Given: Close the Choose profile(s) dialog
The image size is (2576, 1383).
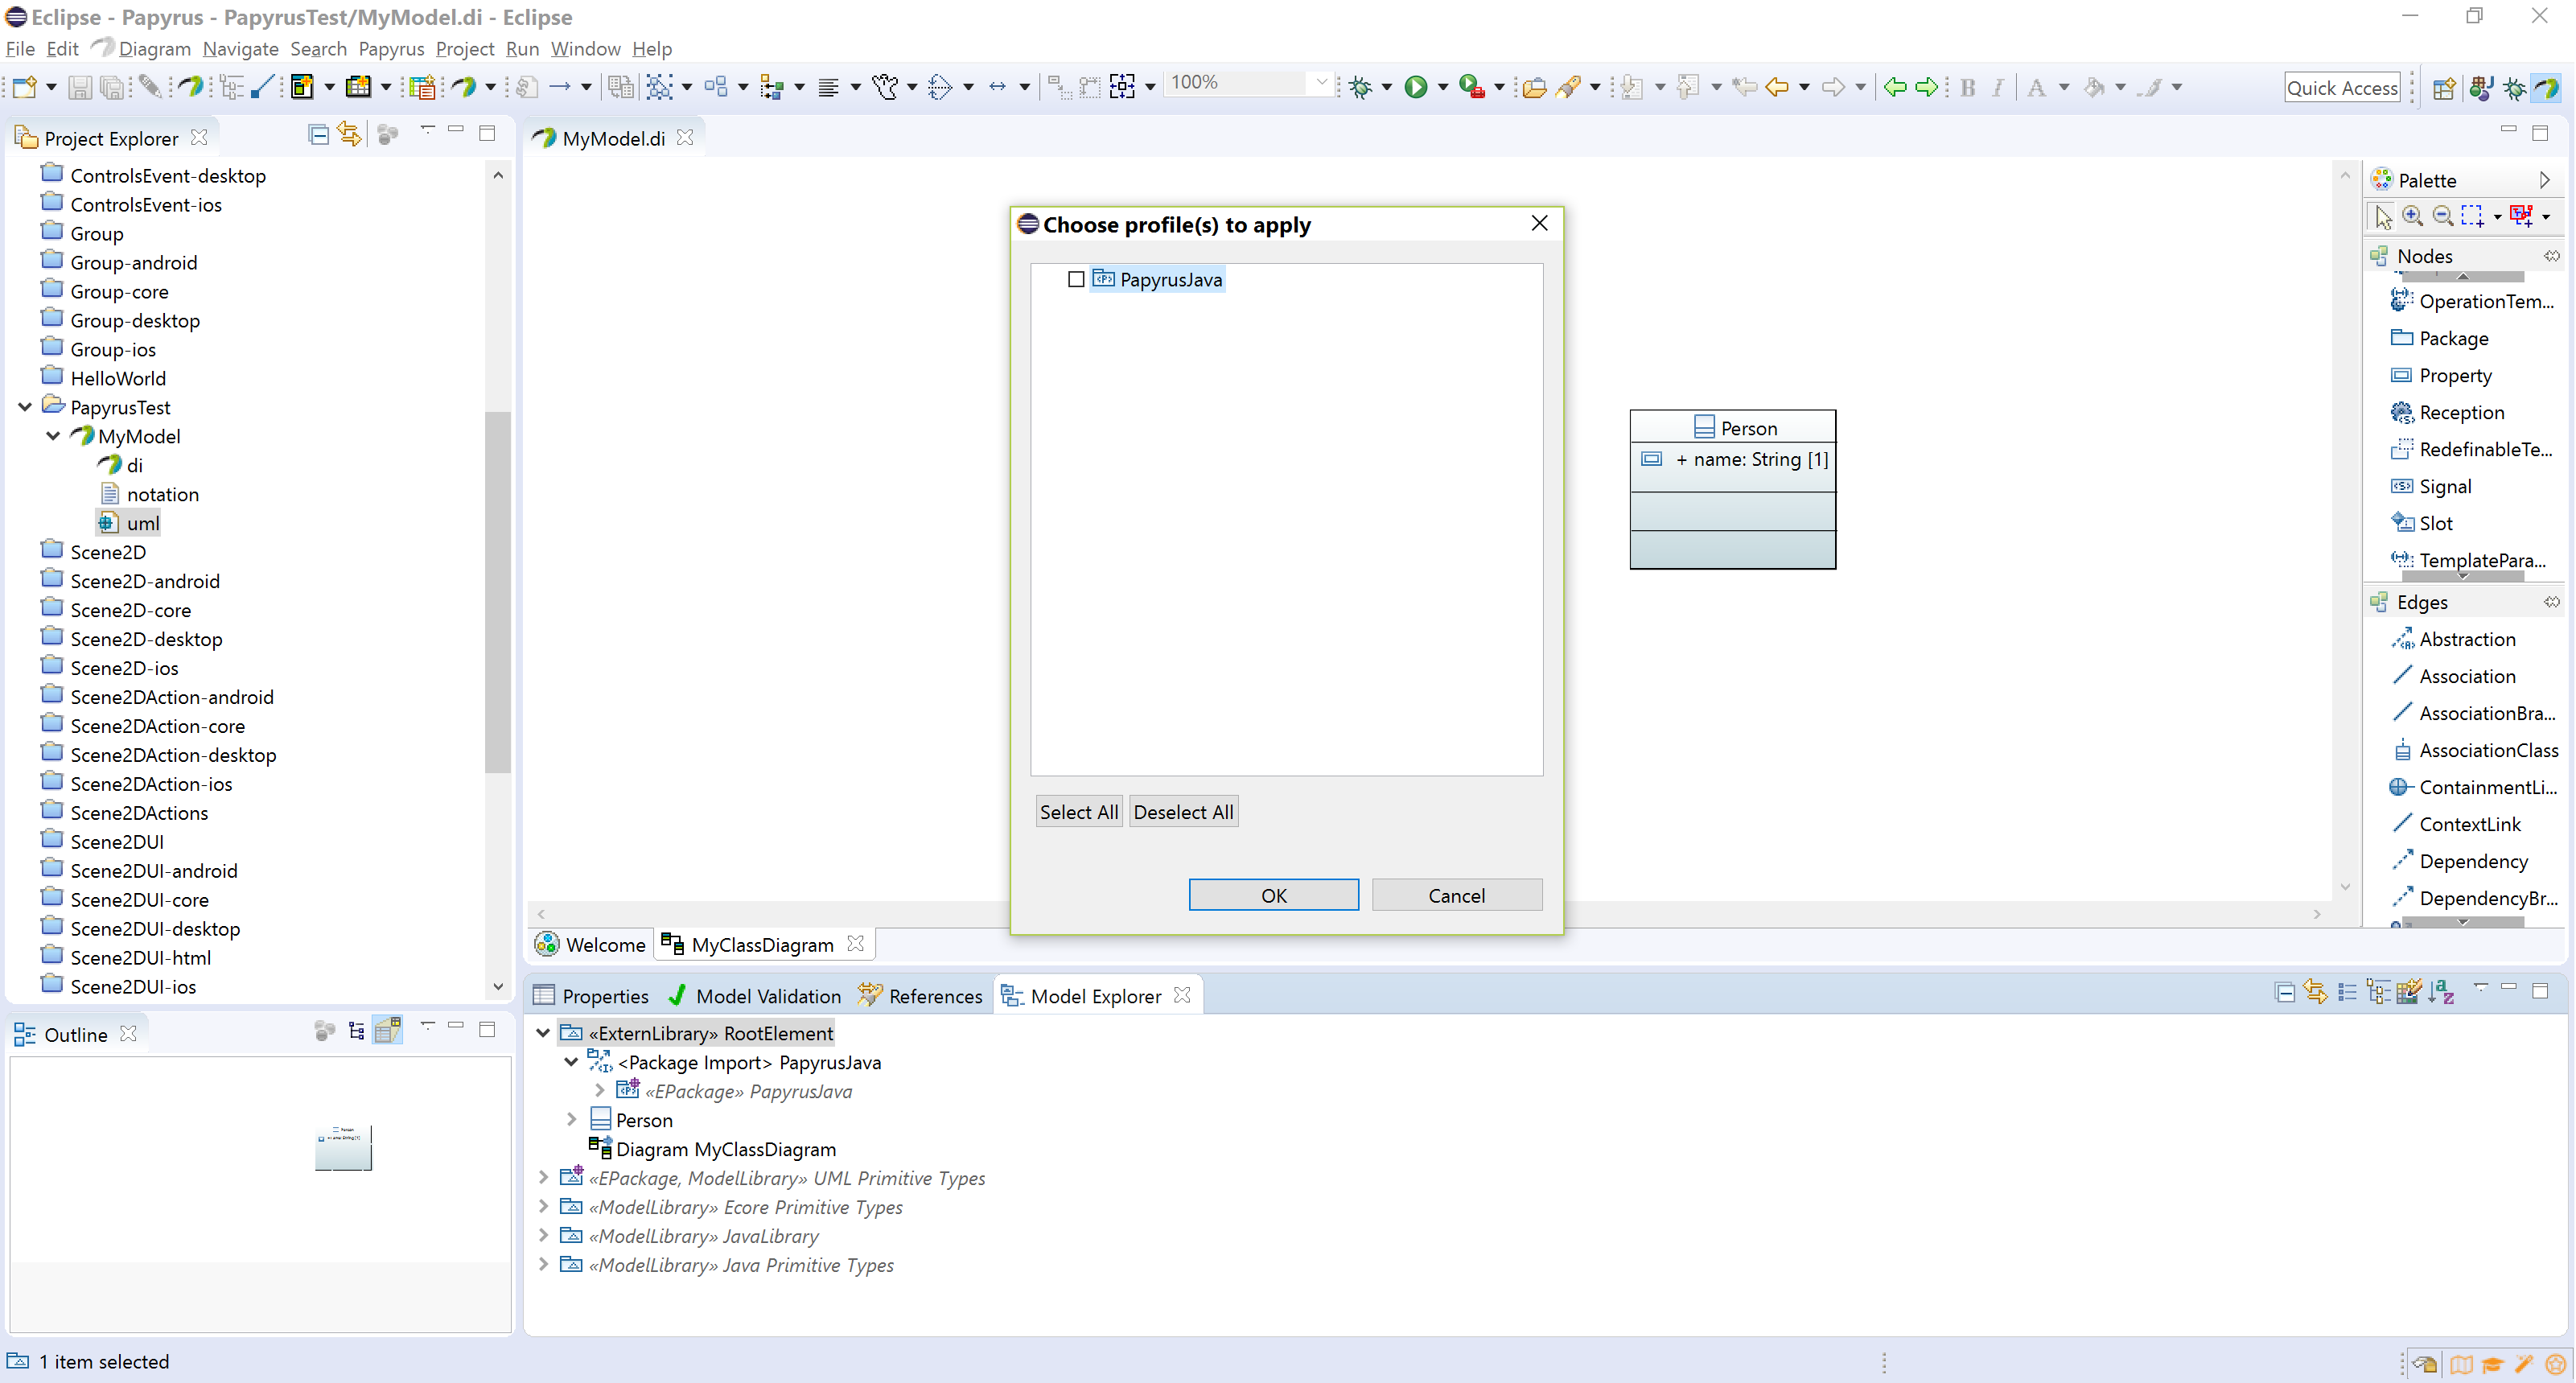Looking at the screenshot, I should [1539, 223].
